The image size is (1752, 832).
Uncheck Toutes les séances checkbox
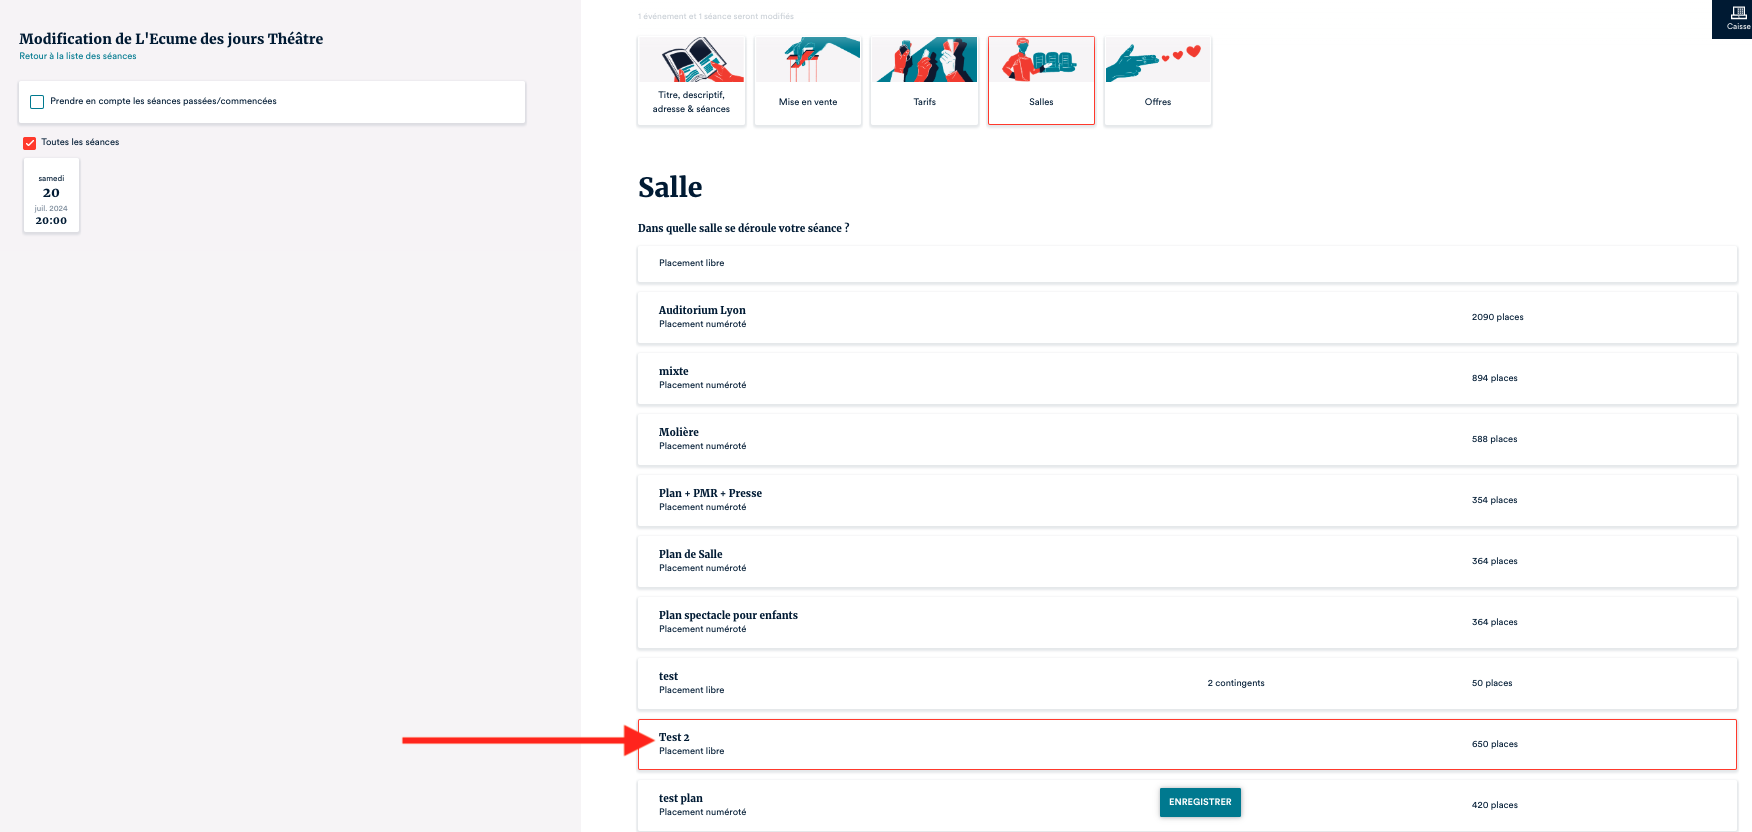coord(30,143)
